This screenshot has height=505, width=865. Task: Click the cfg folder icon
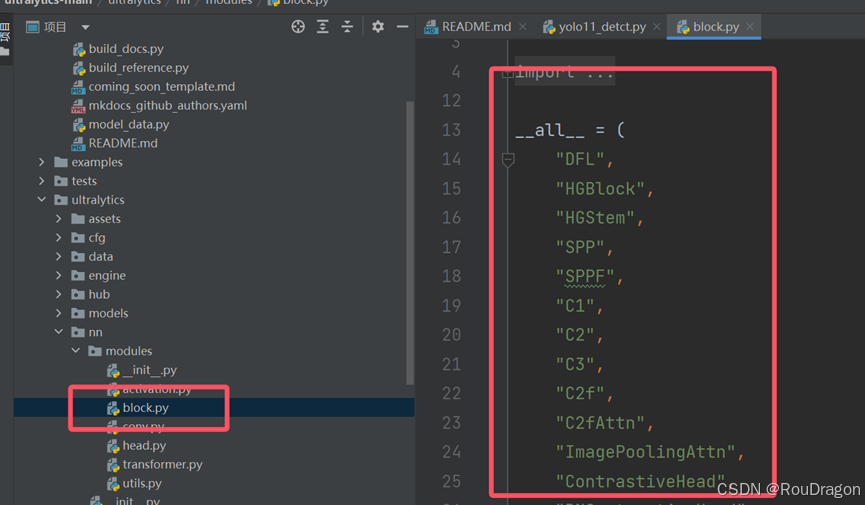78,238
